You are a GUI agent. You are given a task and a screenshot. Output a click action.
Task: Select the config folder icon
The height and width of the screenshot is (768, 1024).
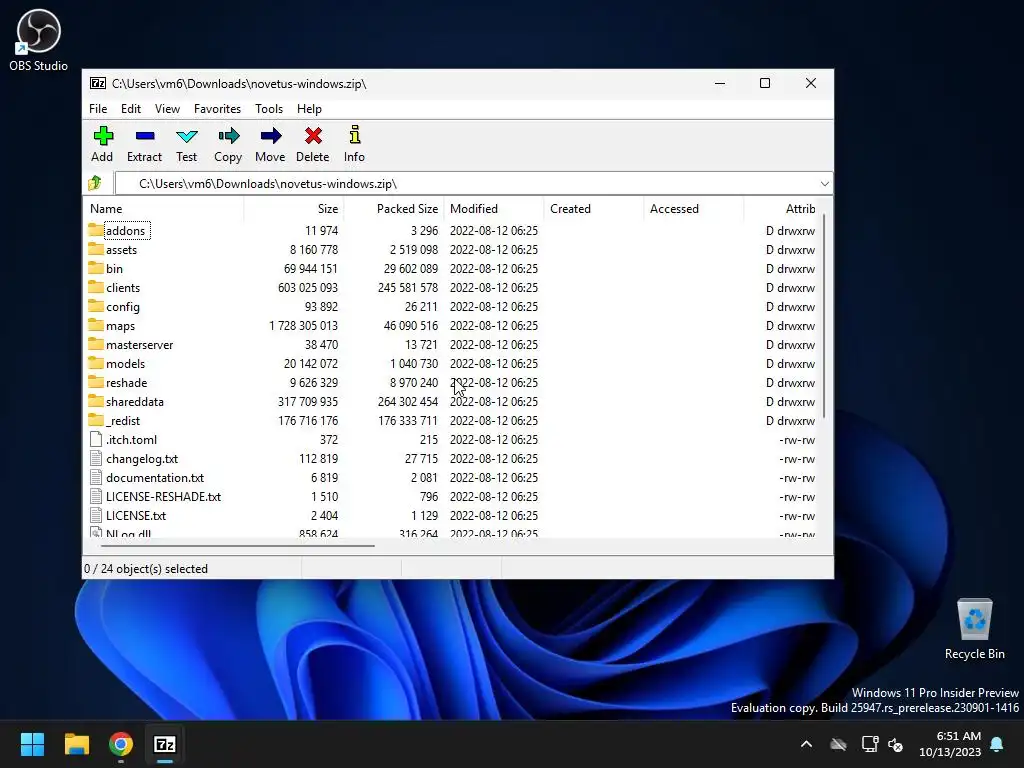click(x=95, y=306)
